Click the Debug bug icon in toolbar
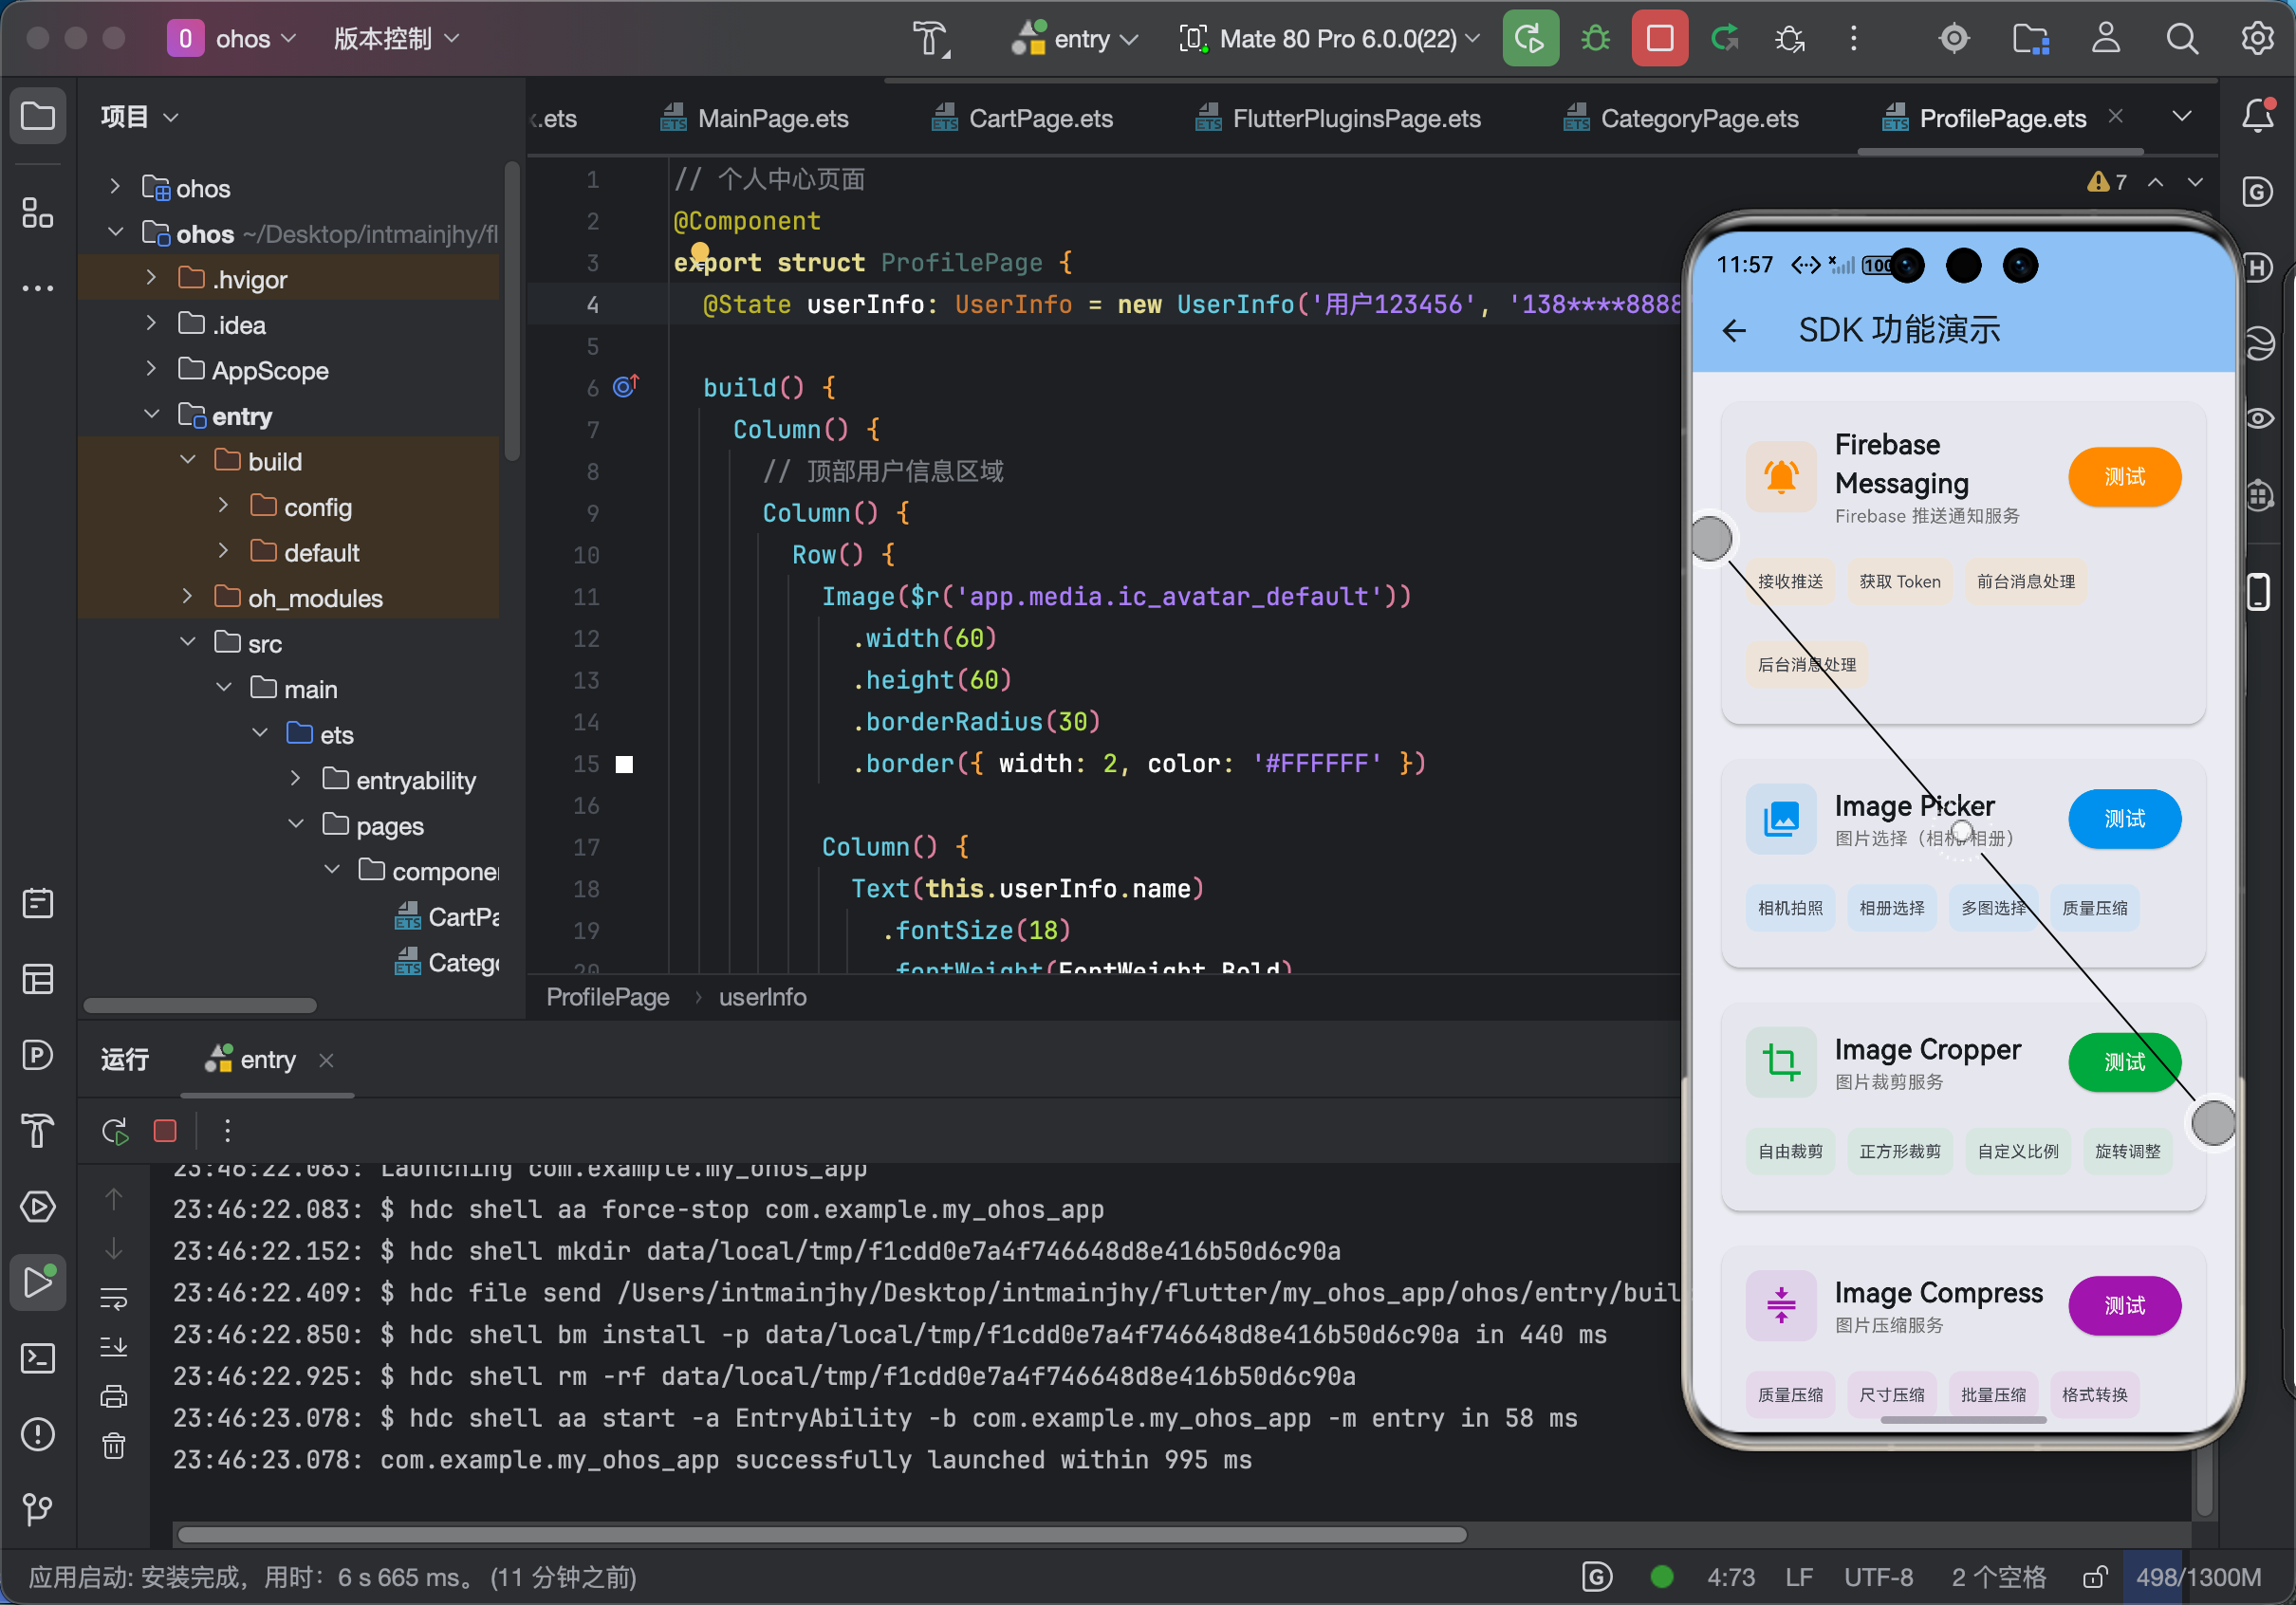The width and height of the screenshot is (2296, 1605). (1595, 39)
